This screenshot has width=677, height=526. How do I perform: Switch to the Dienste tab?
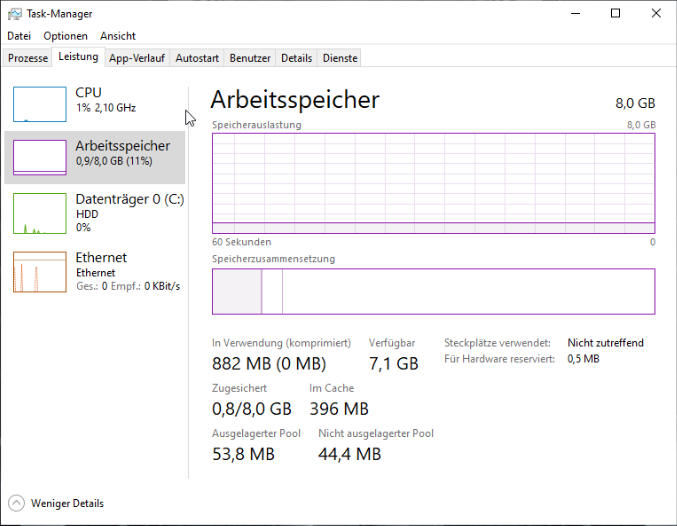point(340,58)
